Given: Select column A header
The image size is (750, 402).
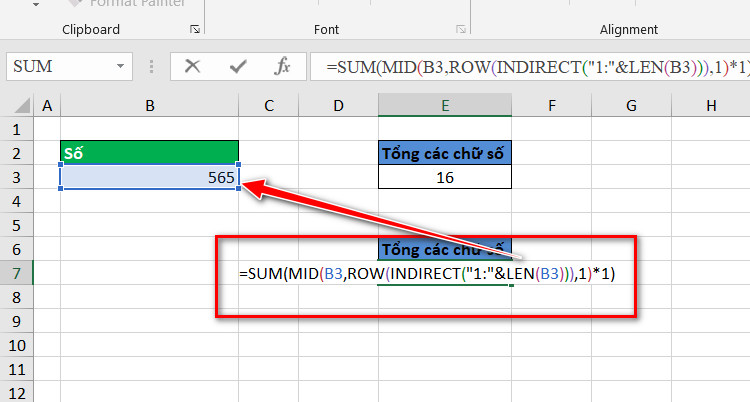Looking at the screenshot, I should 47,106.
